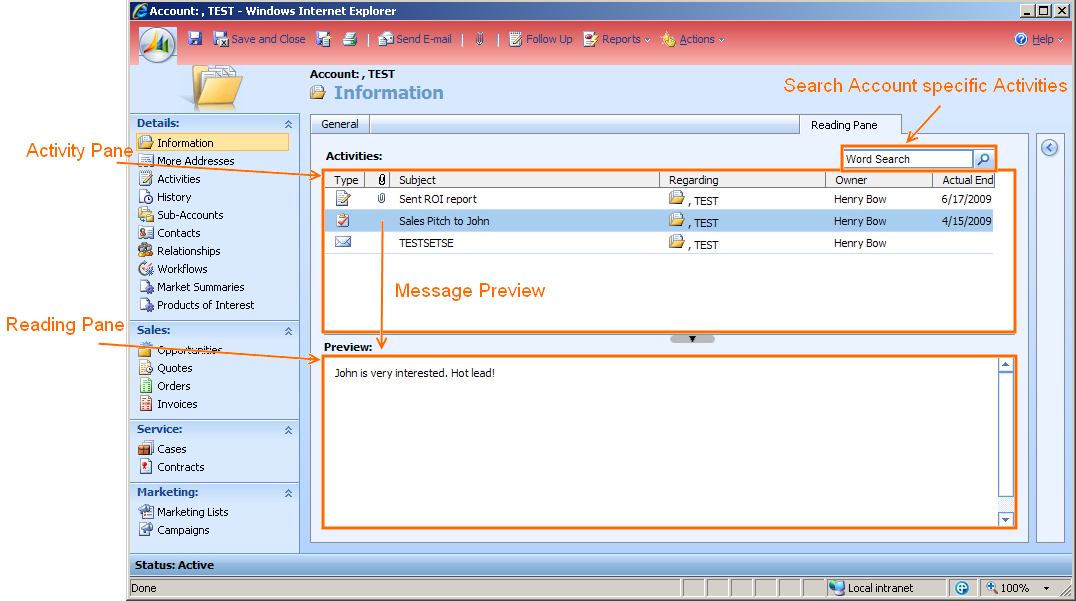This screenshot has width=1076, height=601.
Task: Click the magnifier search button
Action: point(983,158)
